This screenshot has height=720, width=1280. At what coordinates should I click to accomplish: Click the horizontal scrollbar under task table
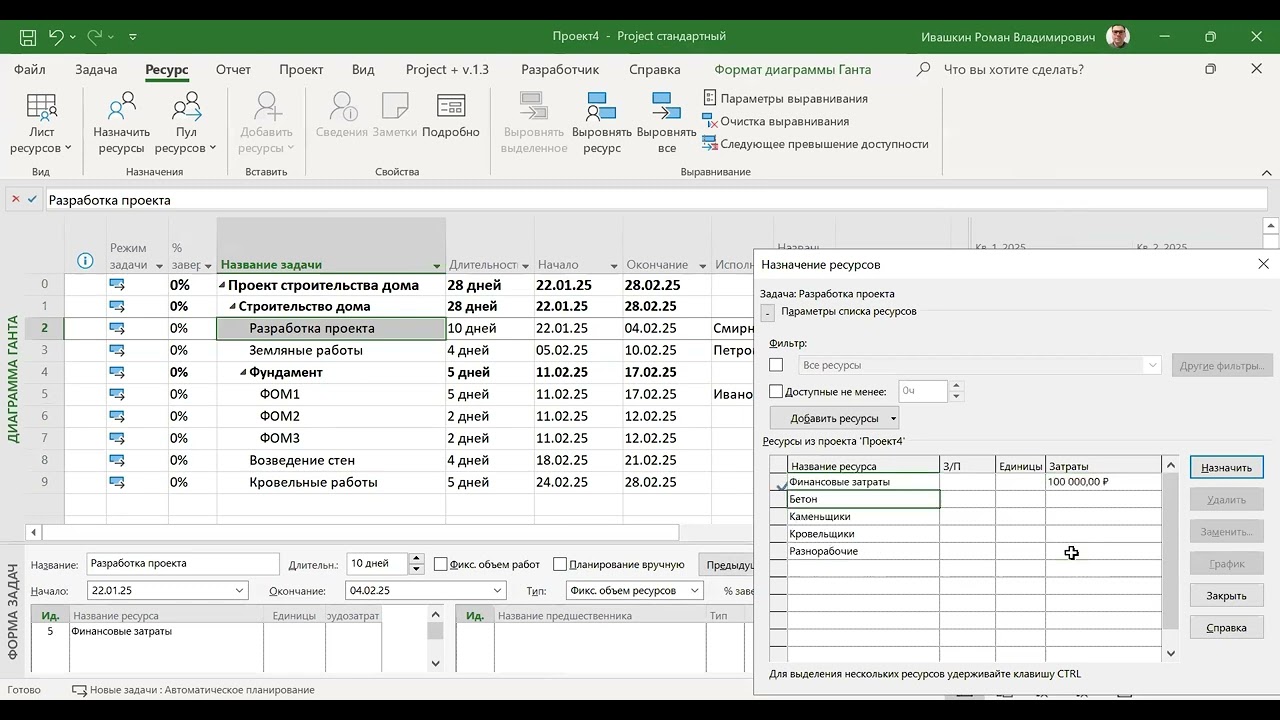(360, 533)
